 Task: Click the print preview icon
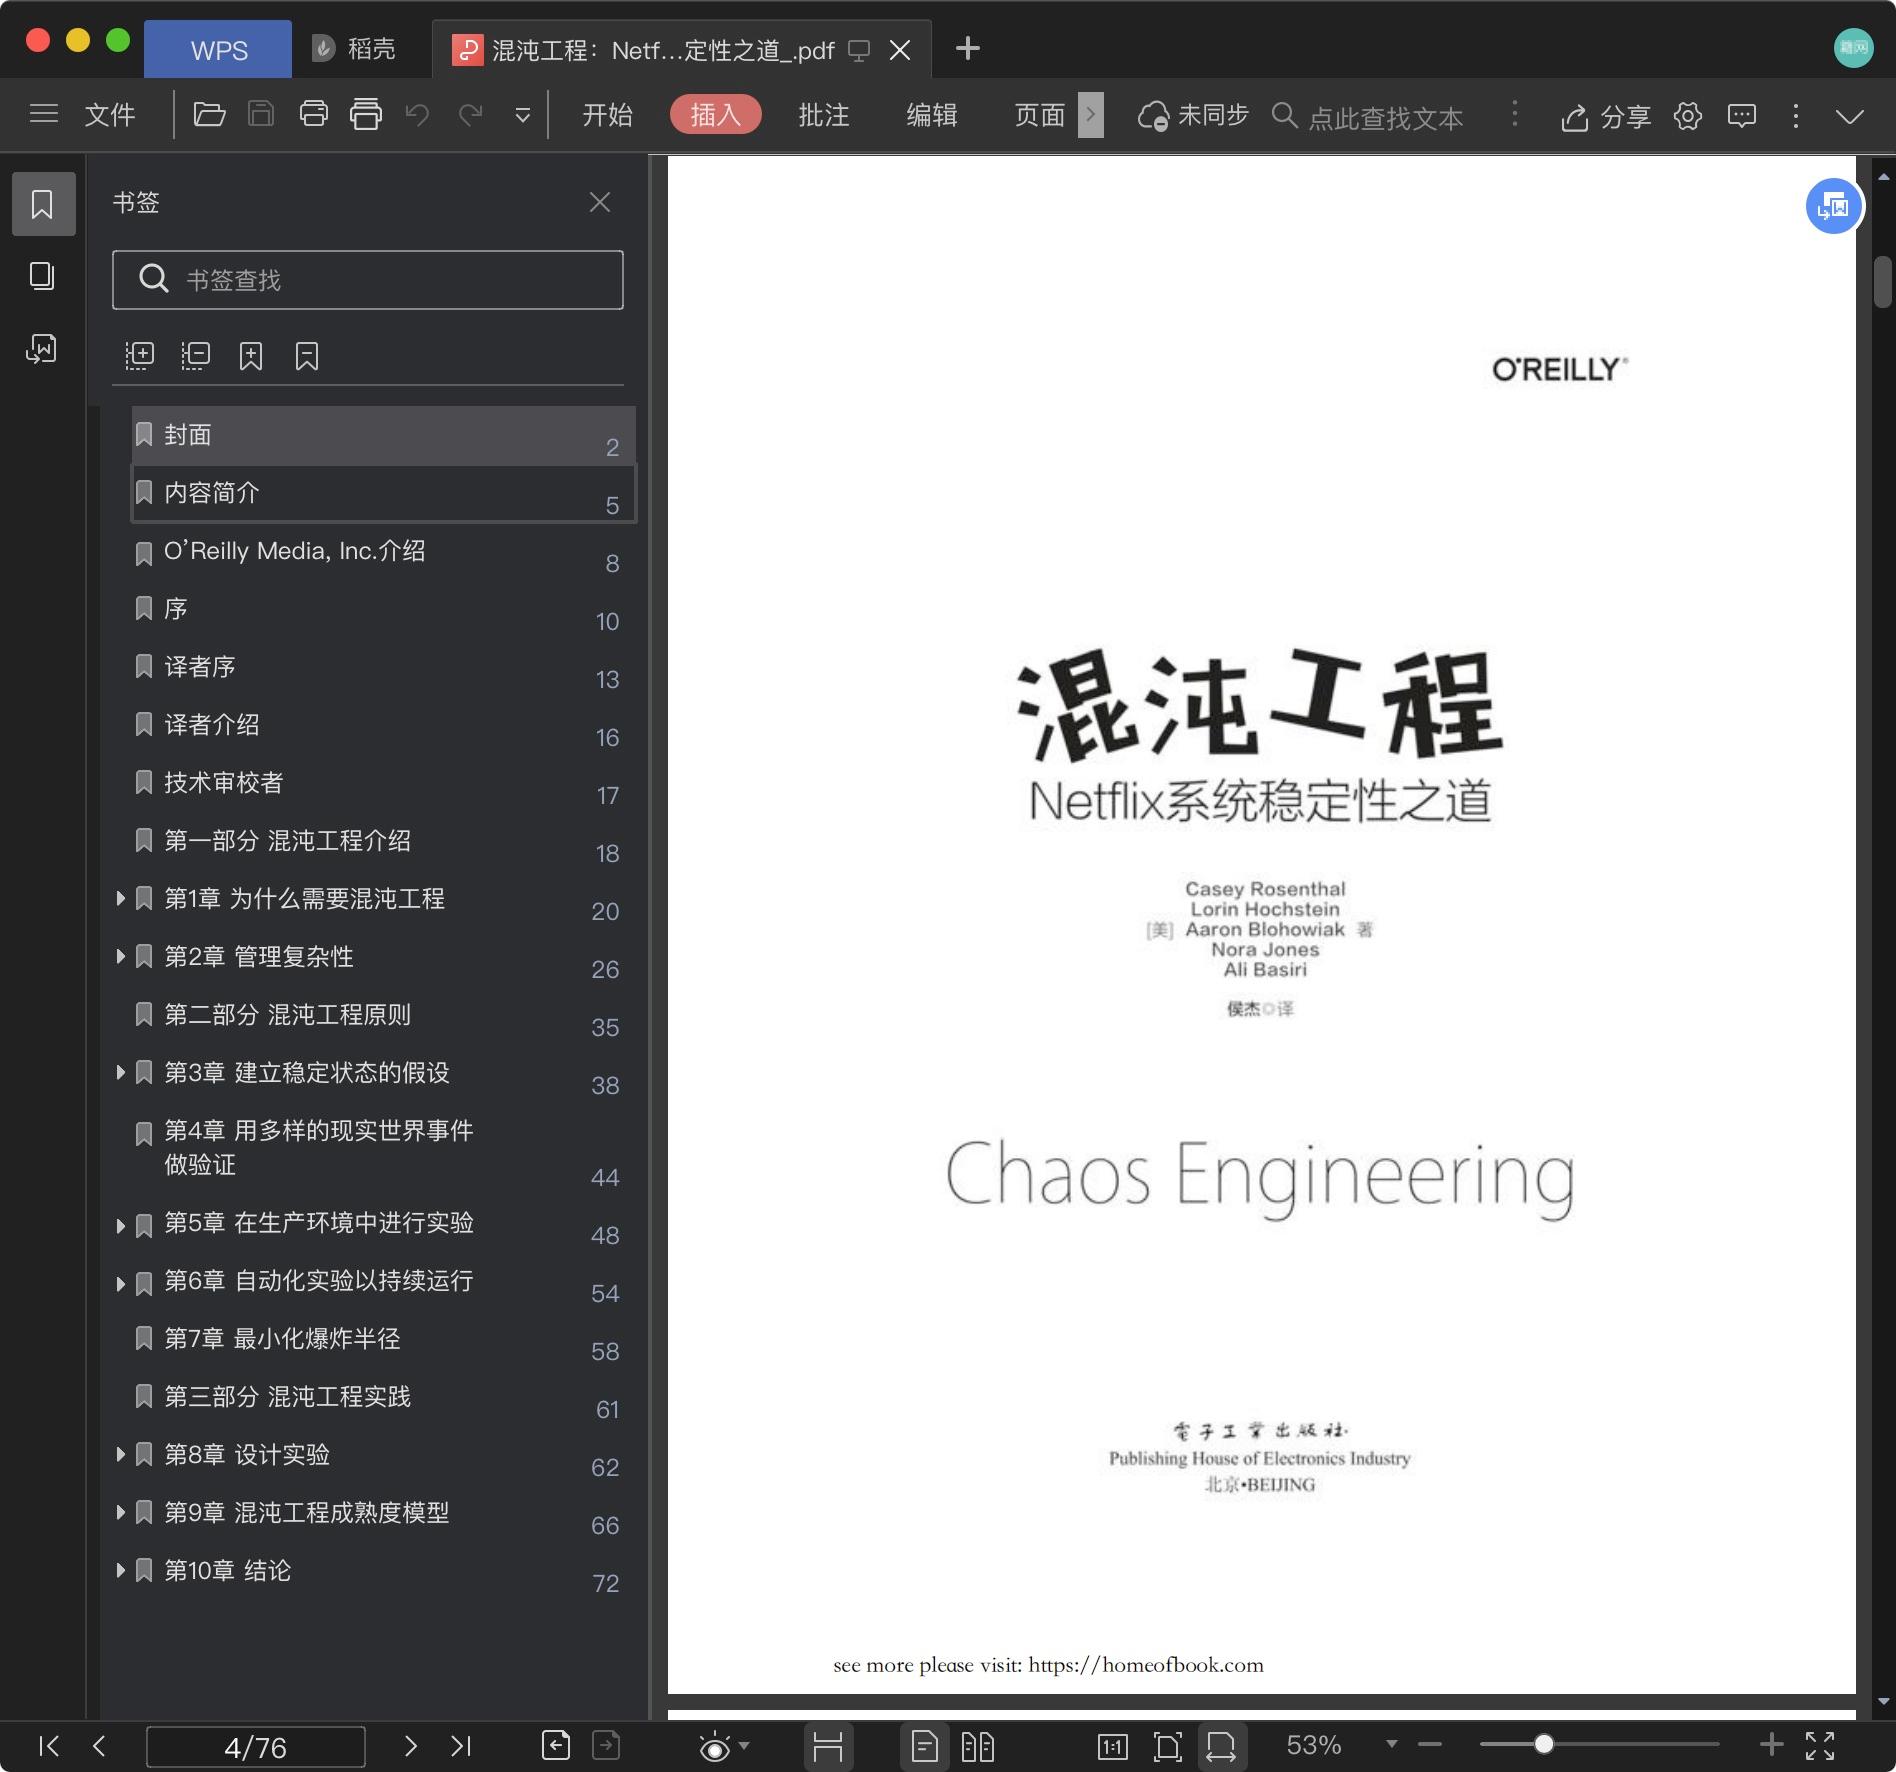pyautogui.click(x=366, y=114)
